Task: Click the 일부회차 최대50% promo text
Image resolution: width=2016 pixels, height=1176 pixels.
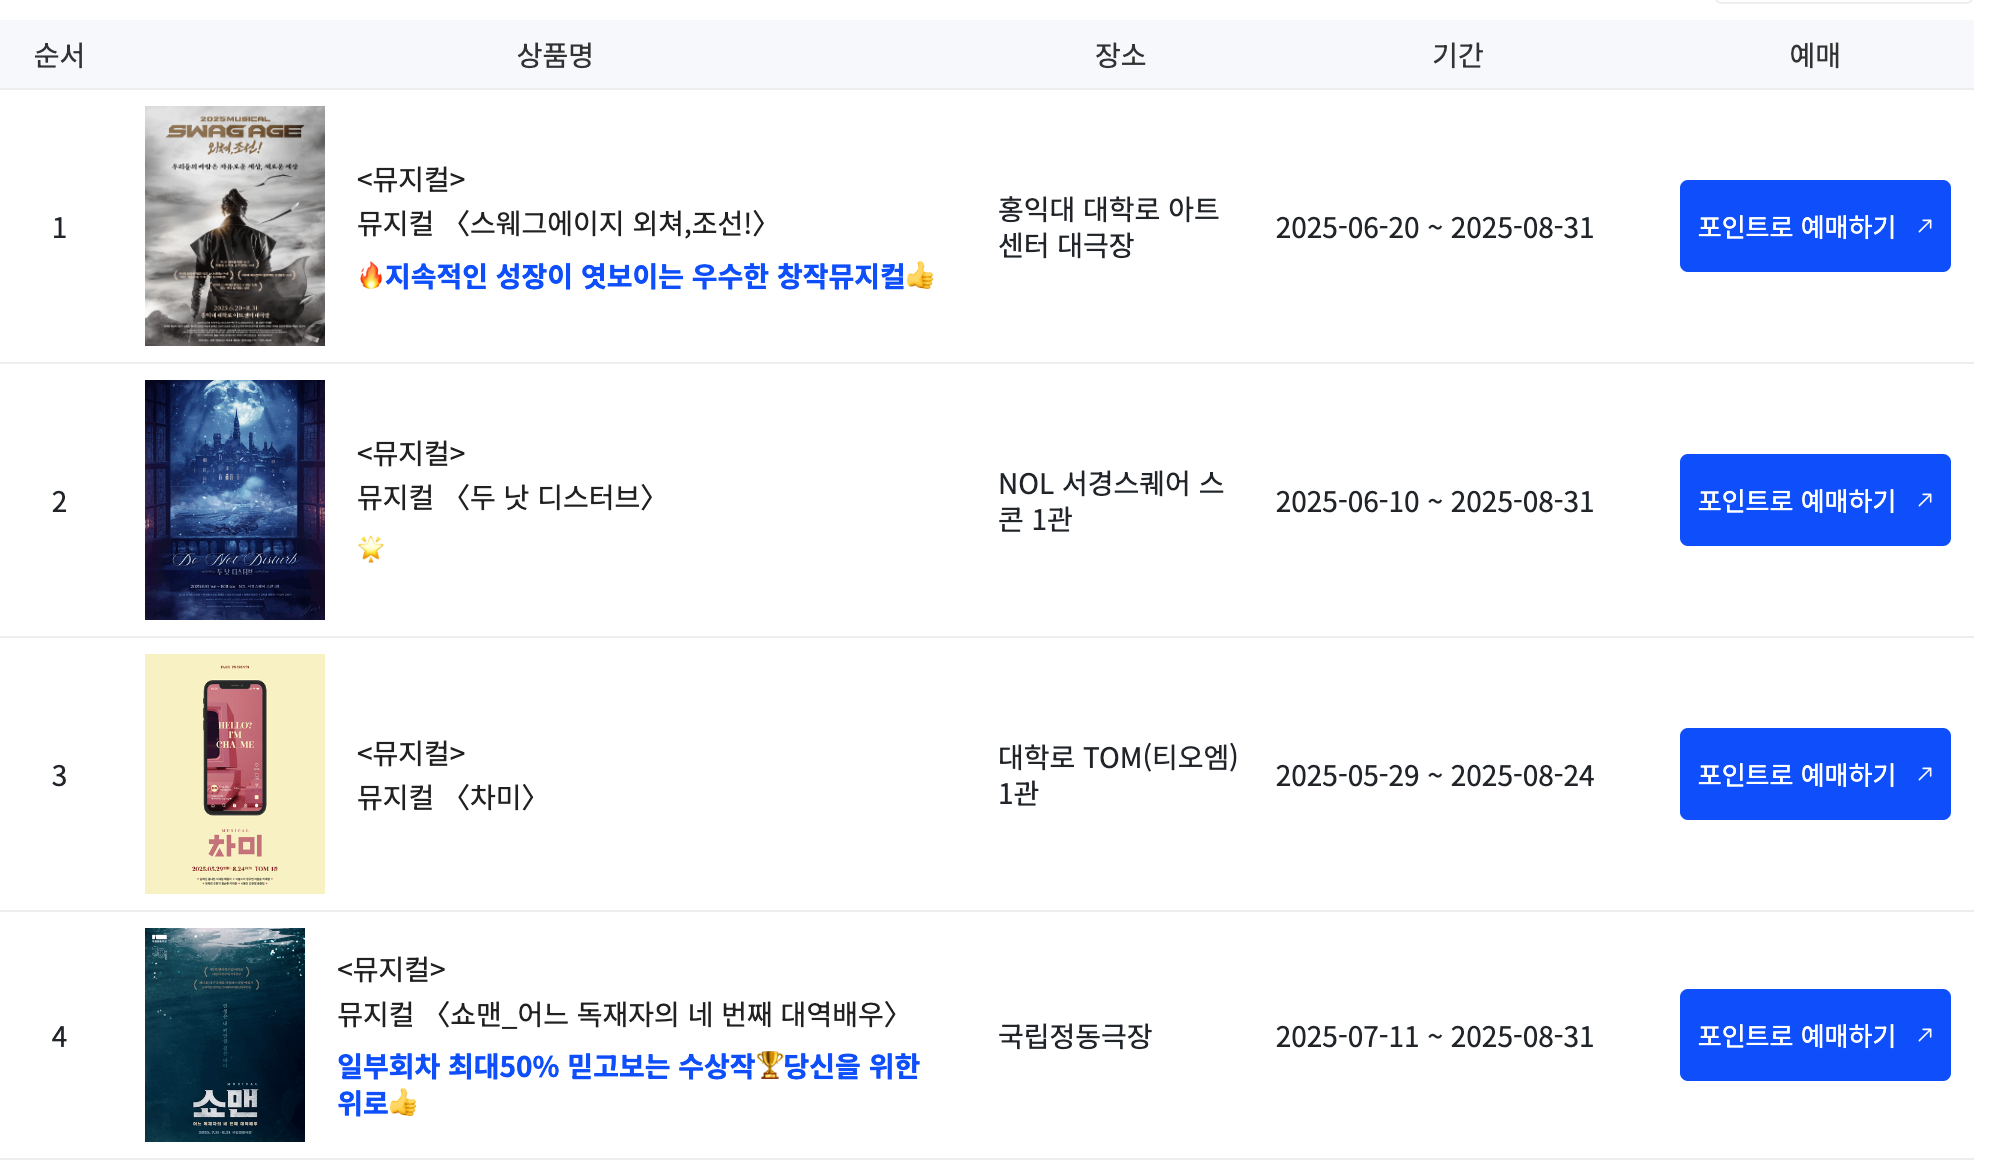Action: point(628,1085)
